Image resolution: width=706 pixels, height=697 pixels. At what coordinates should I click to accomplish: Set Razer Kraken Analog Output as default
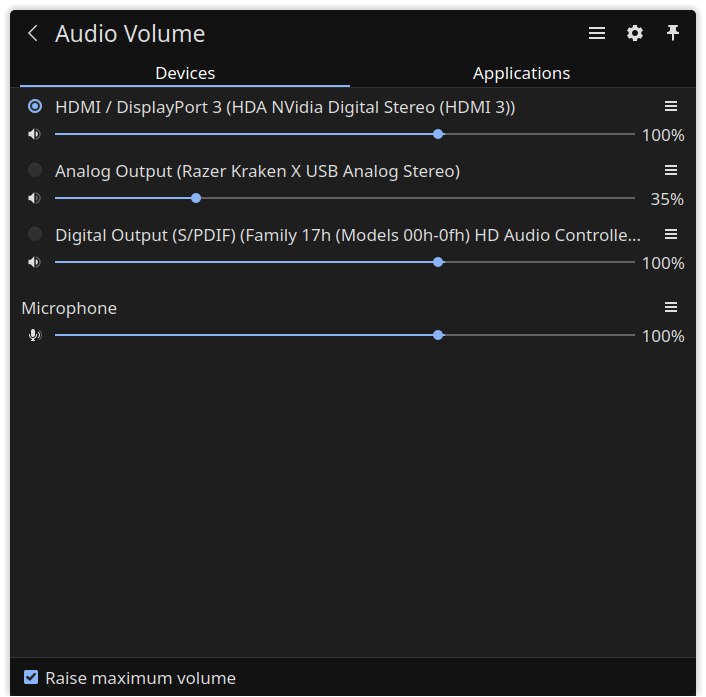[x=35, y=170]
